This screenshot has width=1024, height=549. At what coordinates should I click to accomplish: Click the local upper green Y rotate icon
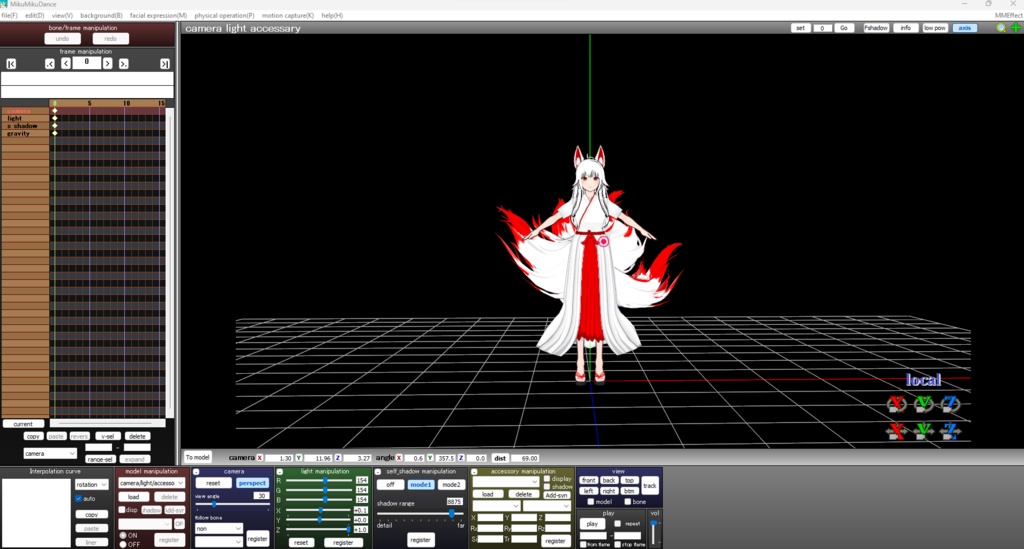(923, 404)
